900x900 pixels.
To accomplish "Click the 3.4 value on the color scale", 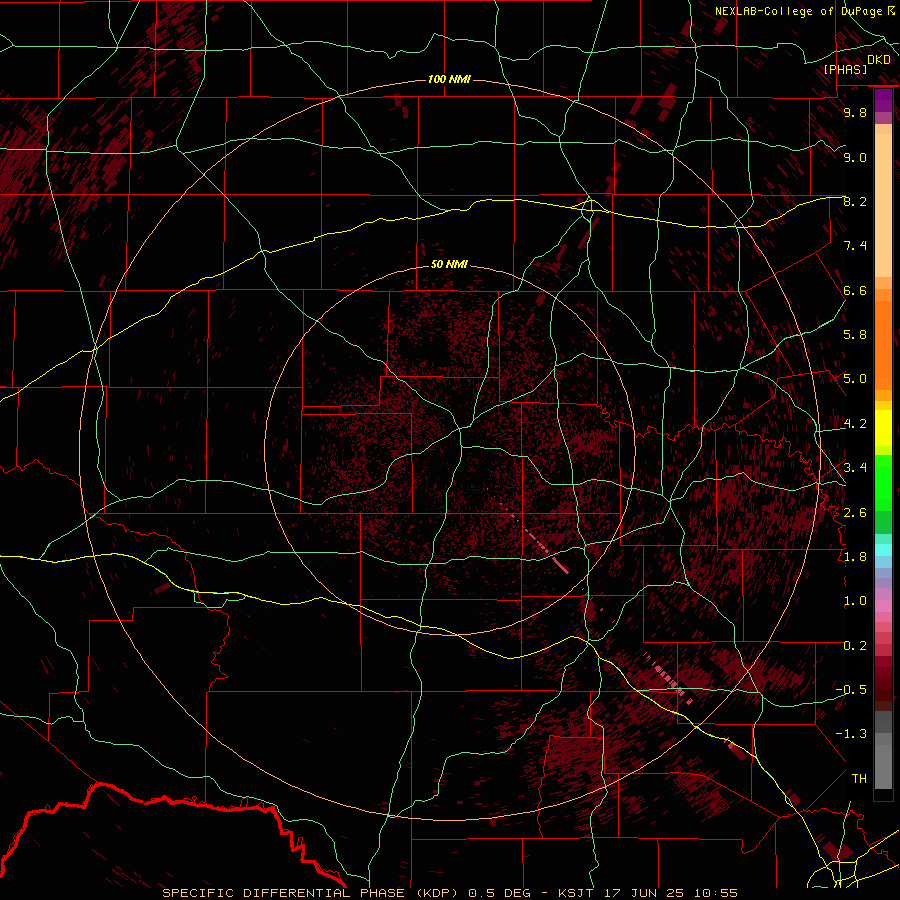I will [855, 468].
